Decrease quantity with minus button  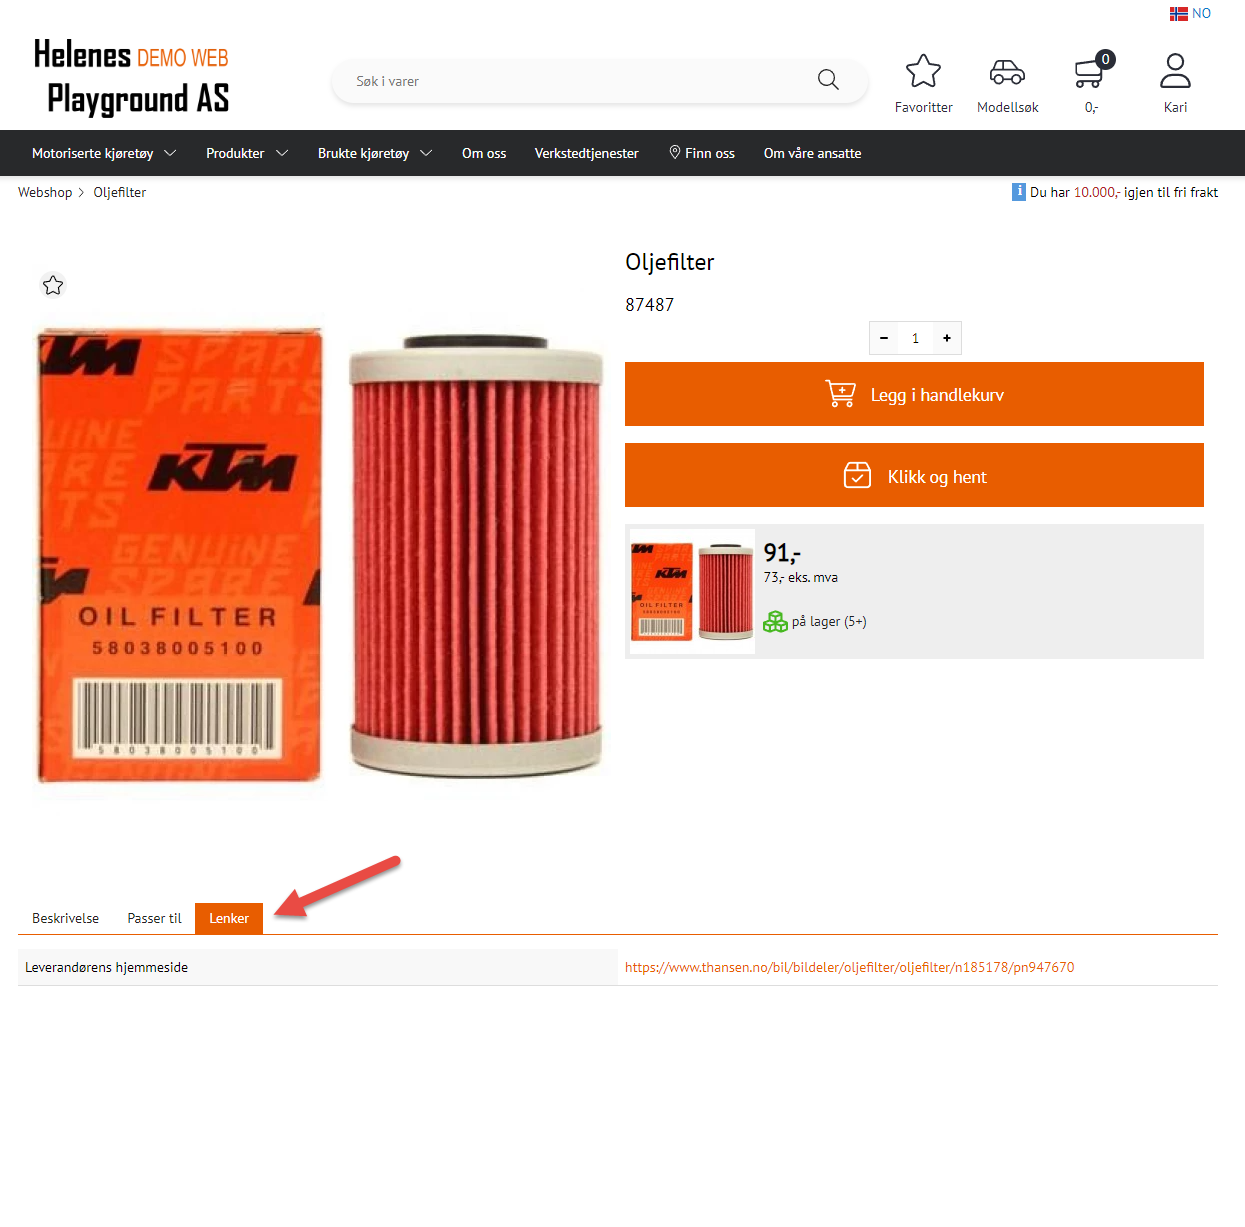(884, 338)
